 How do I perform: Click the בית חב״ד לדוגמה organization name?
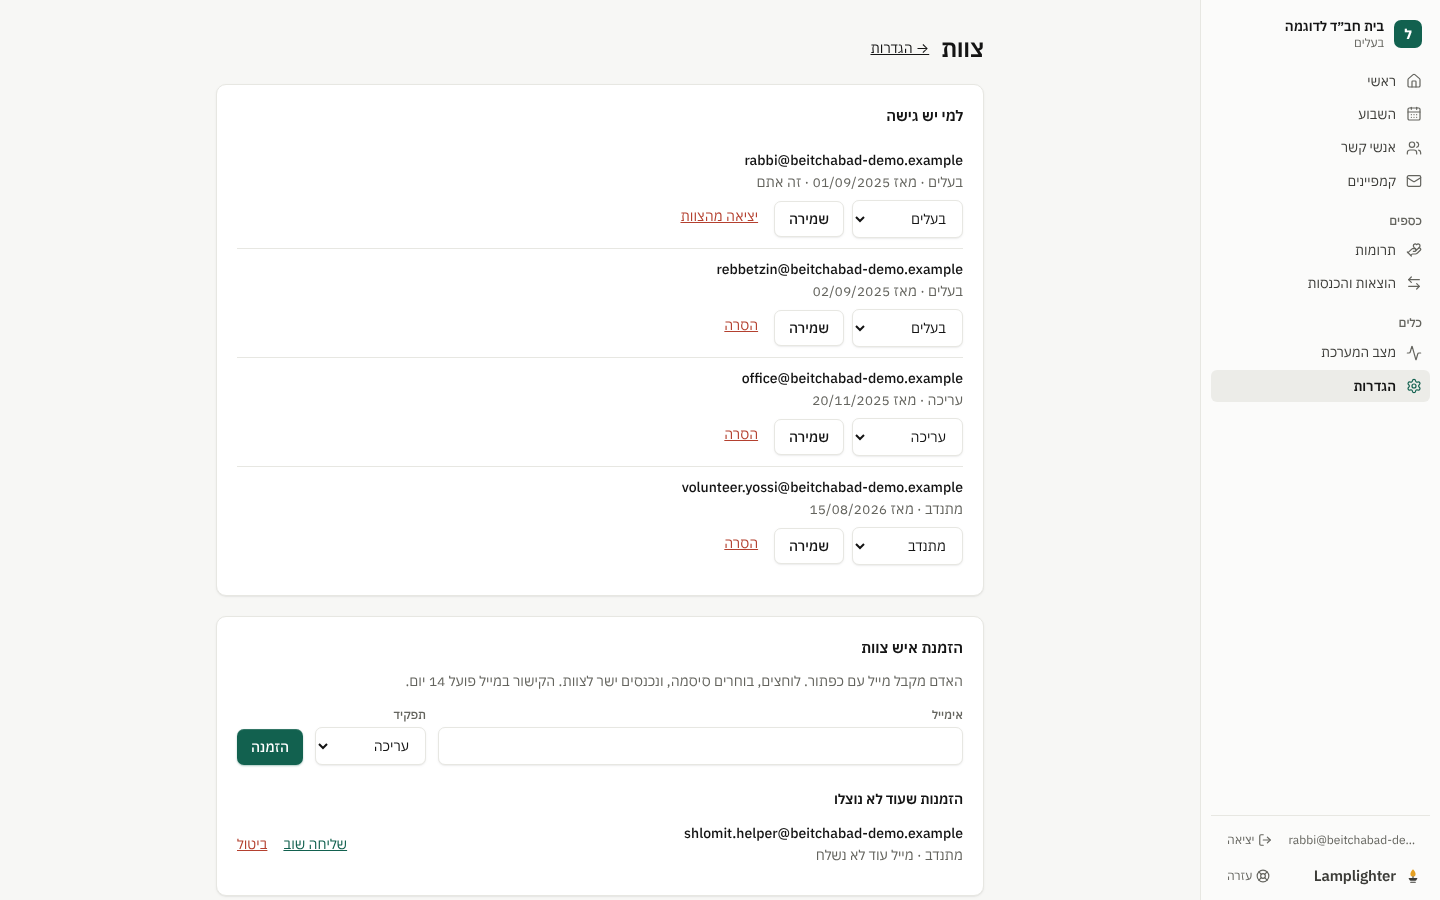1334,26
